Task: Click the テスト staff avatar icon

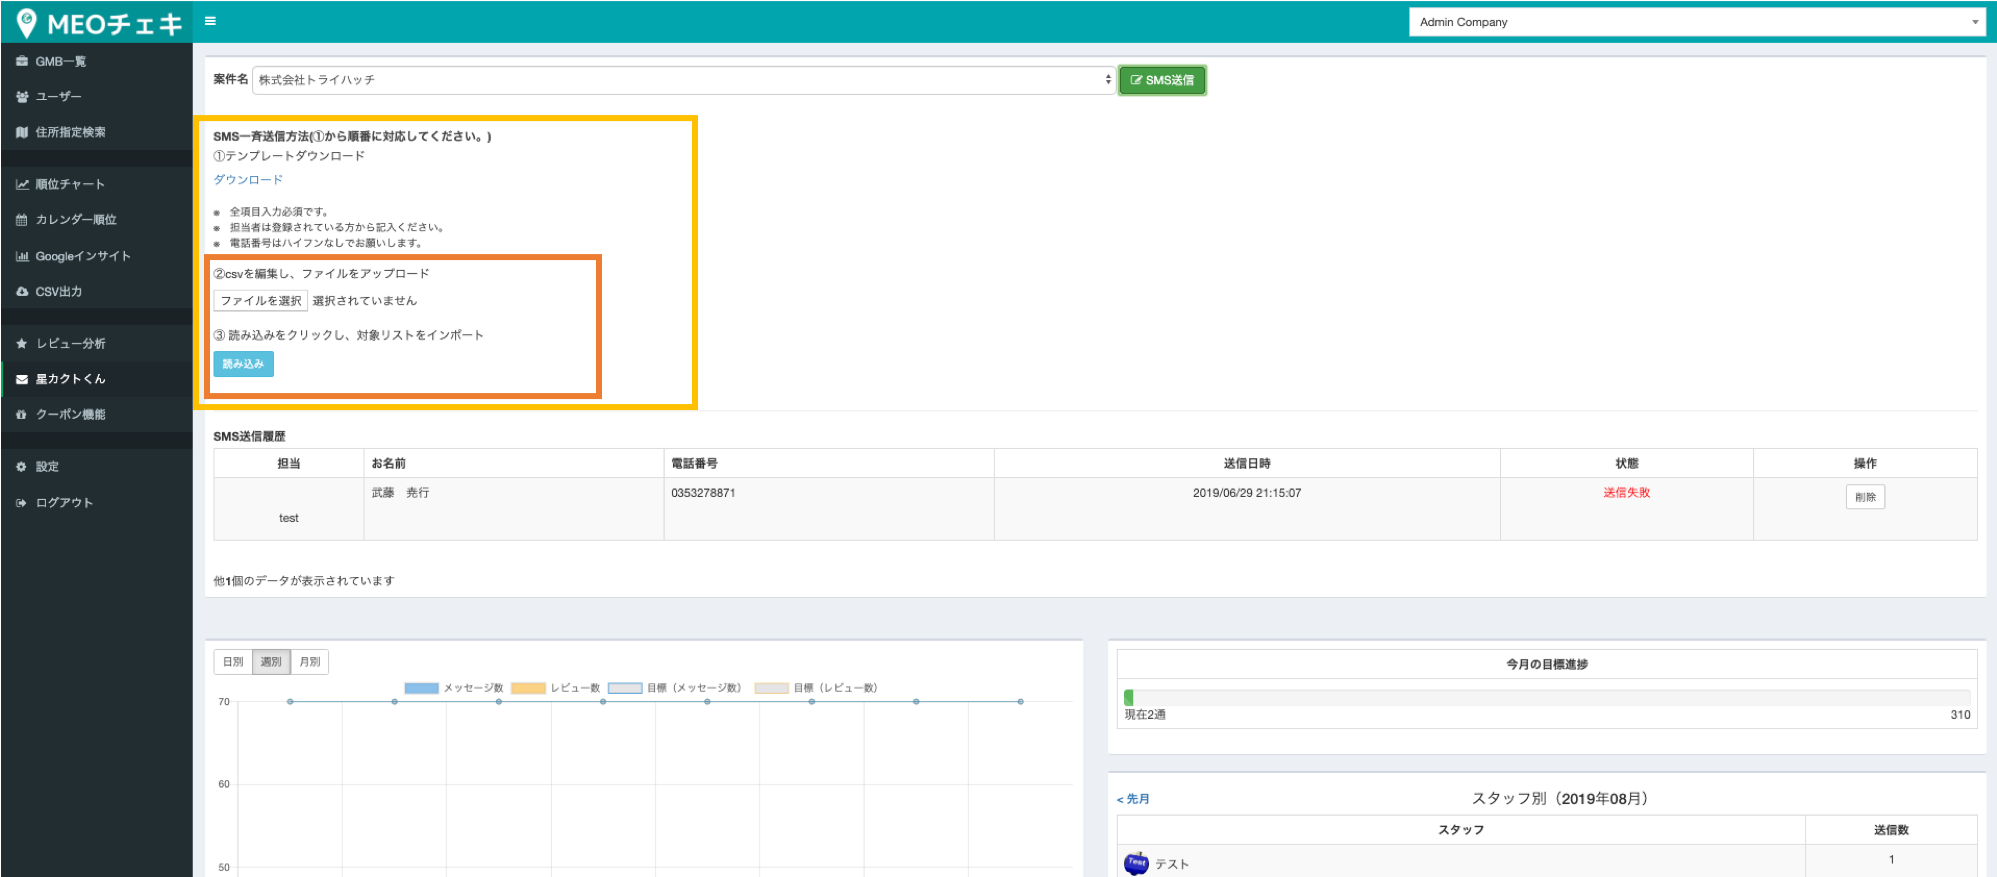Action: click(x=1136, y=863)
